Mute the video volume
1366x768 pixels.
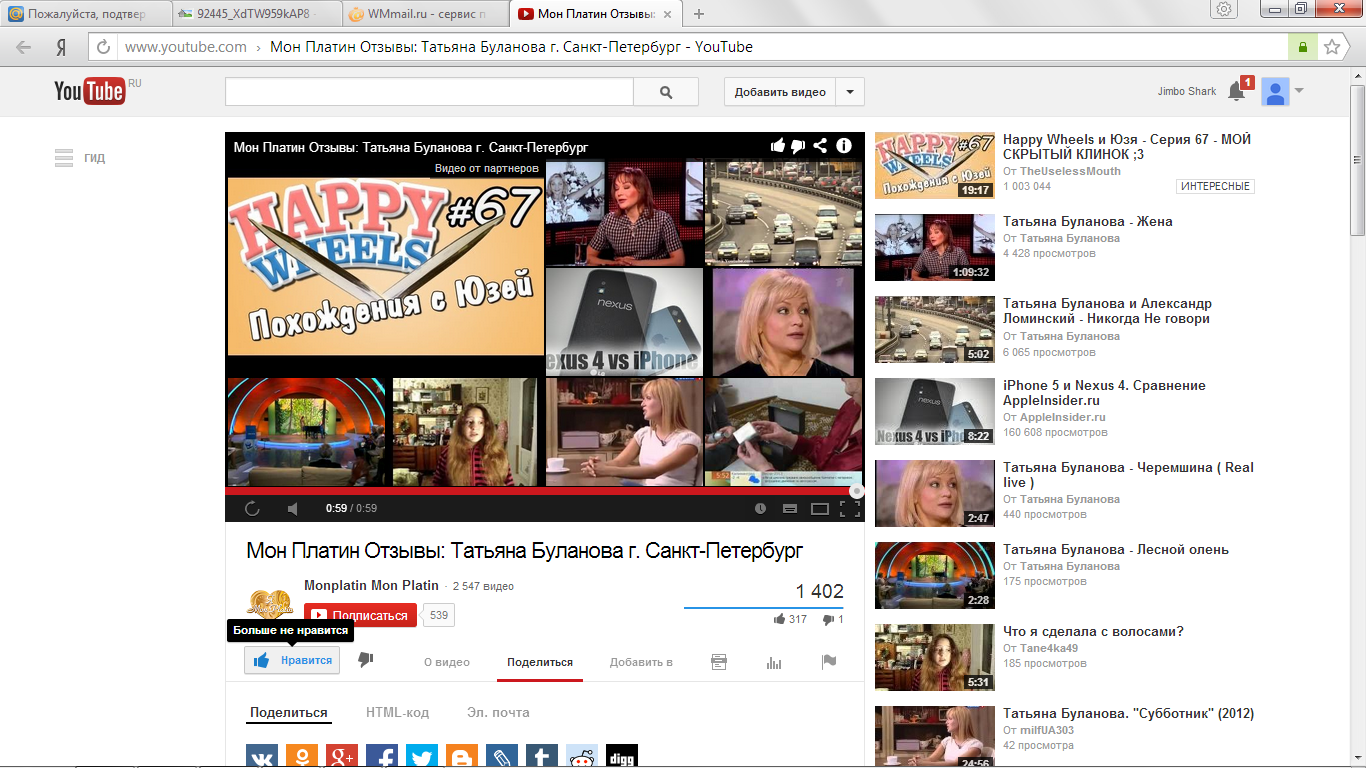(x=293, y=508)
